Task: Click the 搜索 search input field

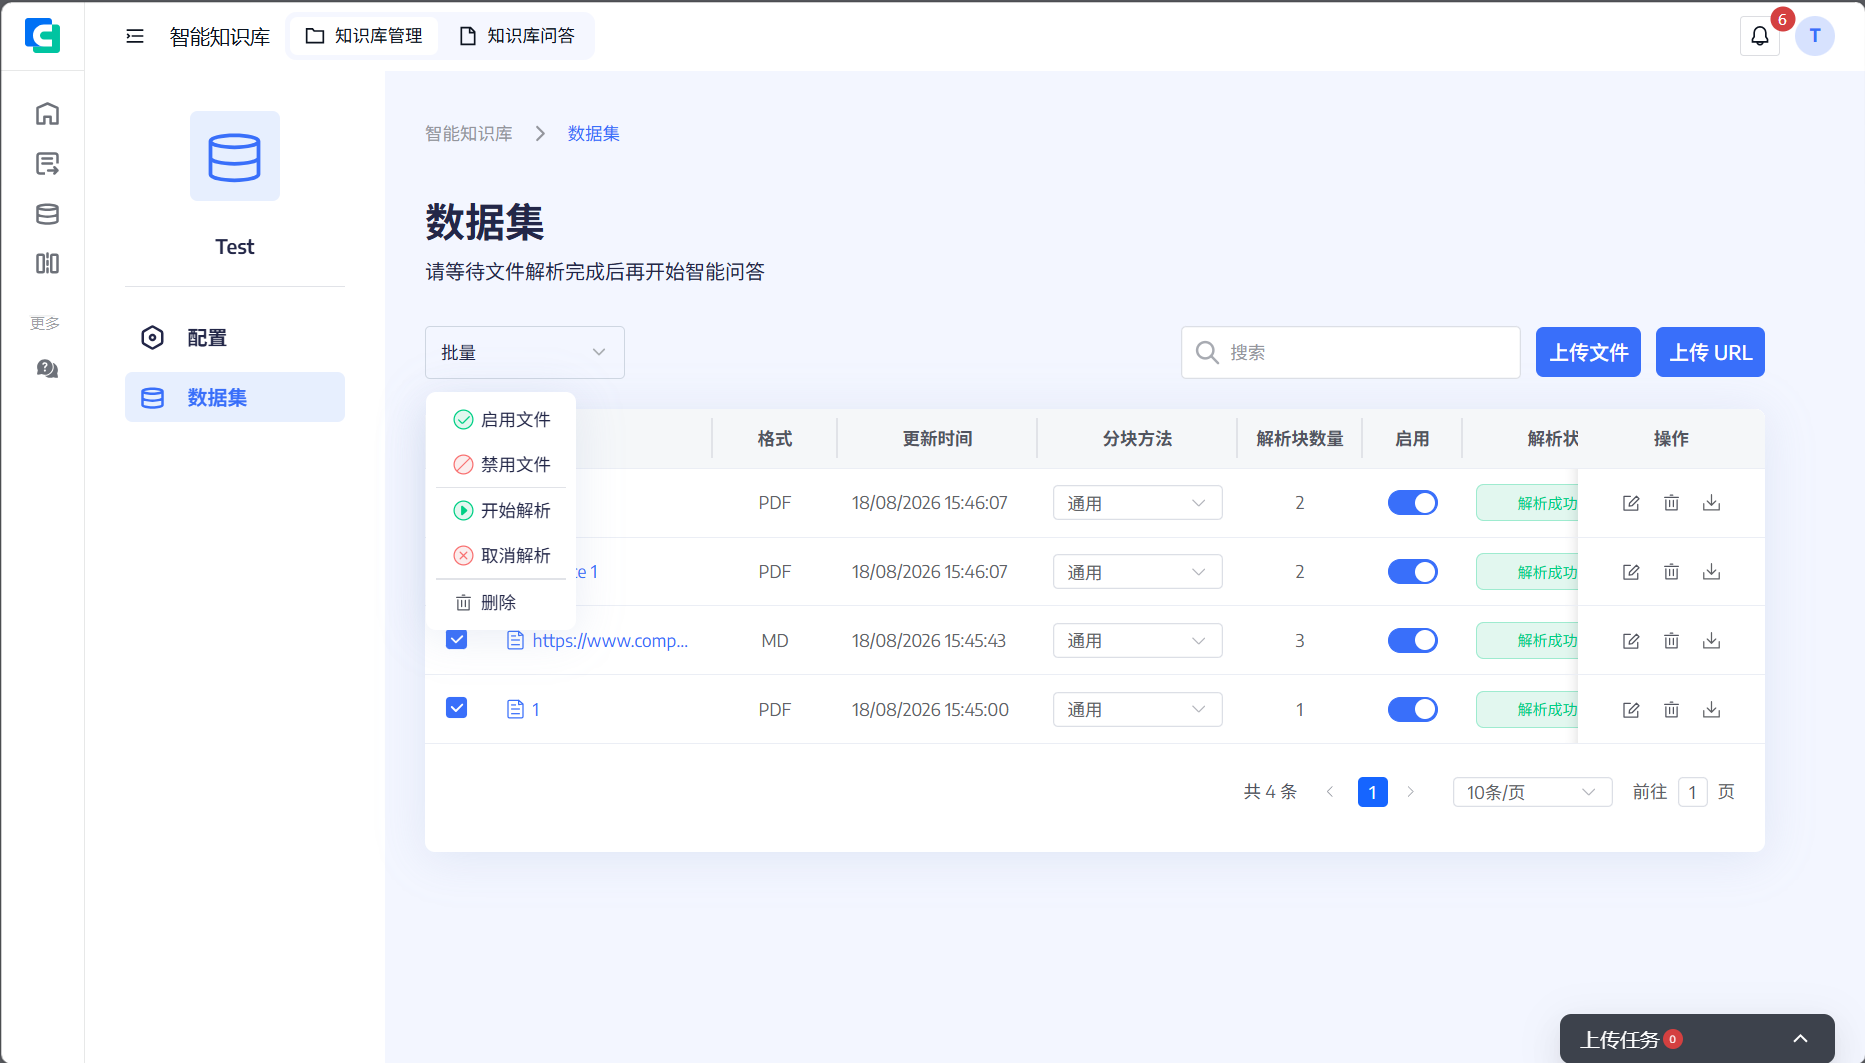Action: tap(1351, 352)
